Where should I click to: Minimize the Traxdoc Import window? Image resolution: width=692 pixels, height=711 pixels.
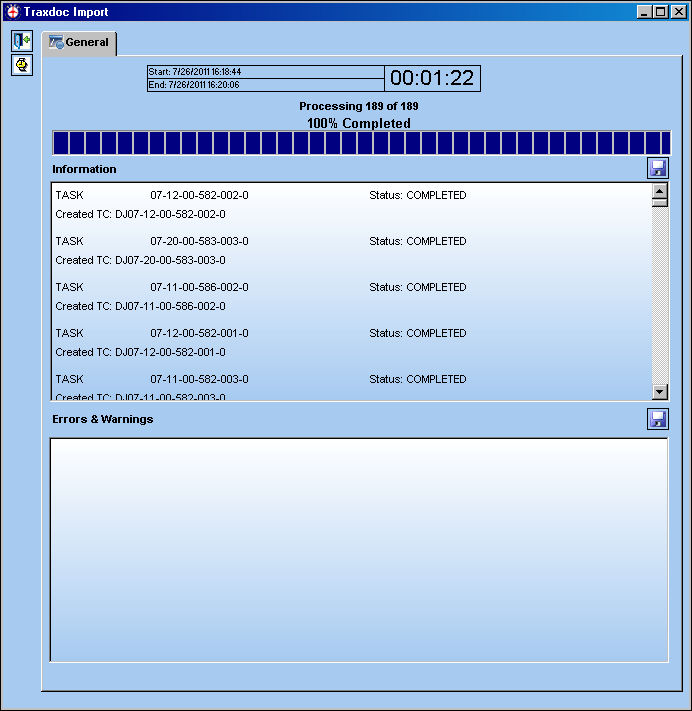(x=644, y=12)
